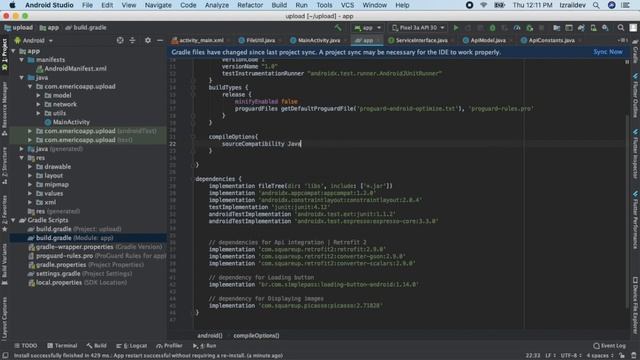
Task: Toggle the Resource Manager side tab
Action: 4,108
